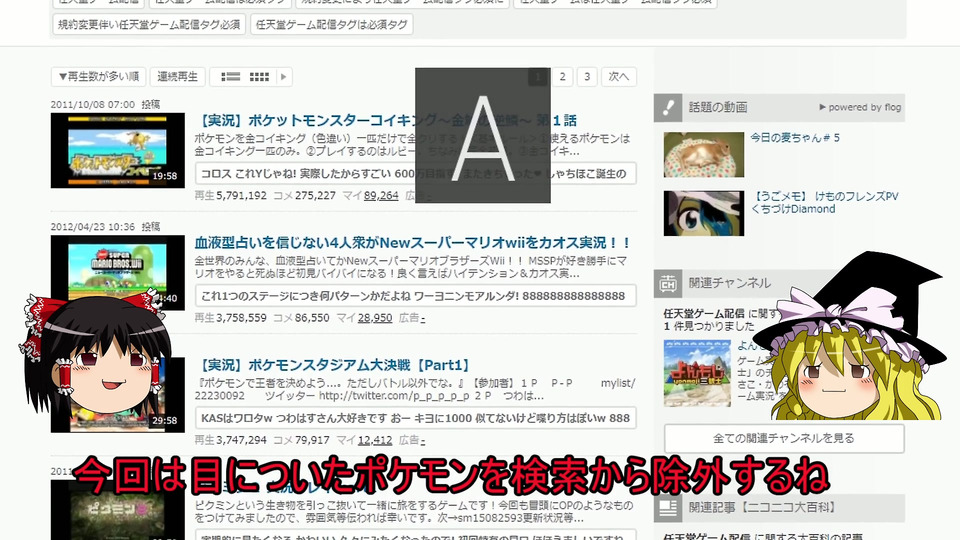Image resolution: width=960 pixels, height=540 pixels.
Task: Click the powered by flog link
Action: (860, 107)
